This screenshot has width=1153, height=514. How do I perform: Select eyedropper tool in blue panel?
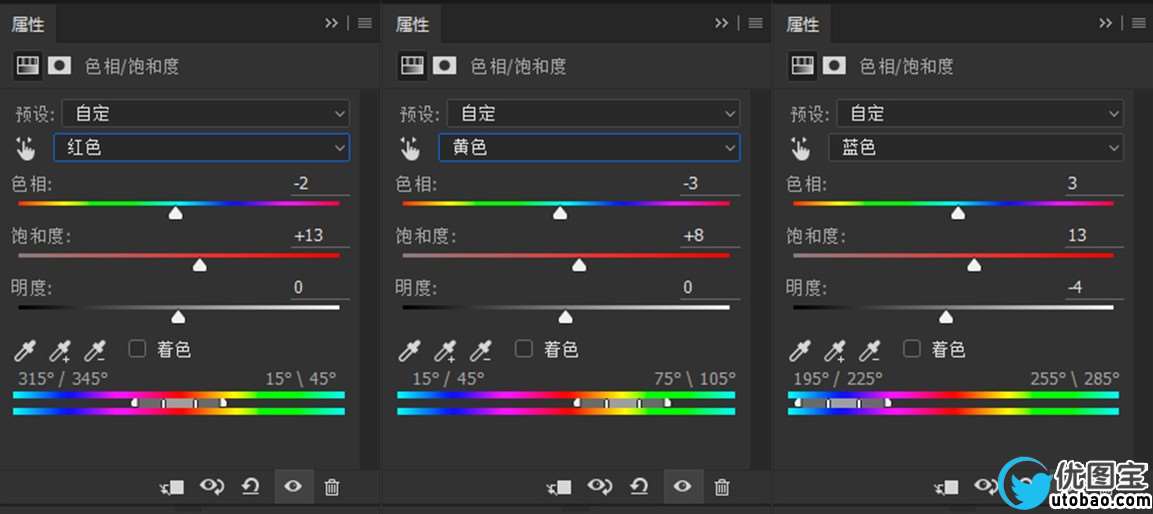(x=799, y=351)
